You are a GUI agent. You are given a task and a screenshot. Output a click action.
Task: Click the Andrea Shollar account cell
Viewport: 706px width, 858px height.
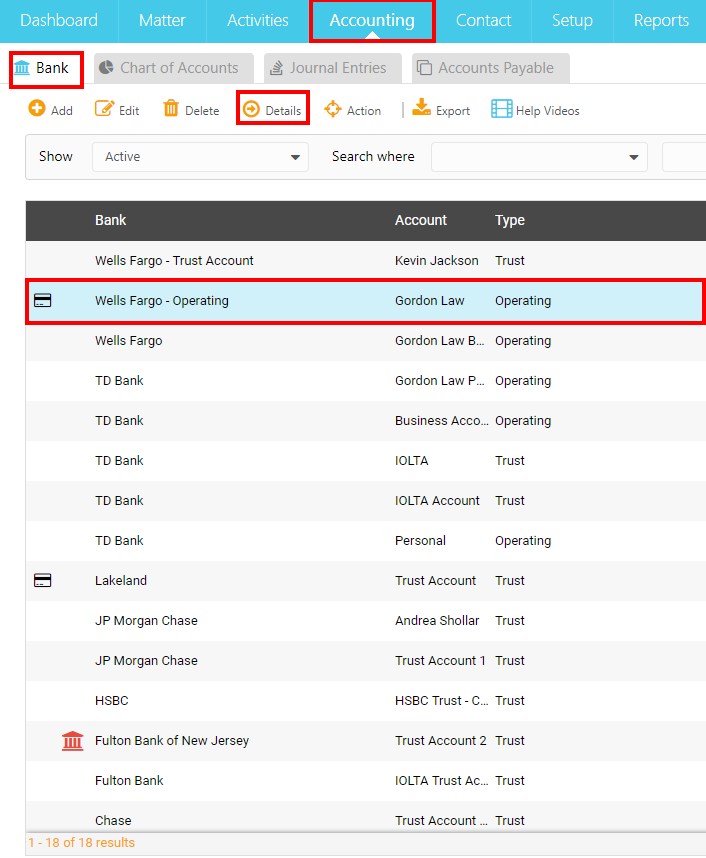click(x=437, y=620)
